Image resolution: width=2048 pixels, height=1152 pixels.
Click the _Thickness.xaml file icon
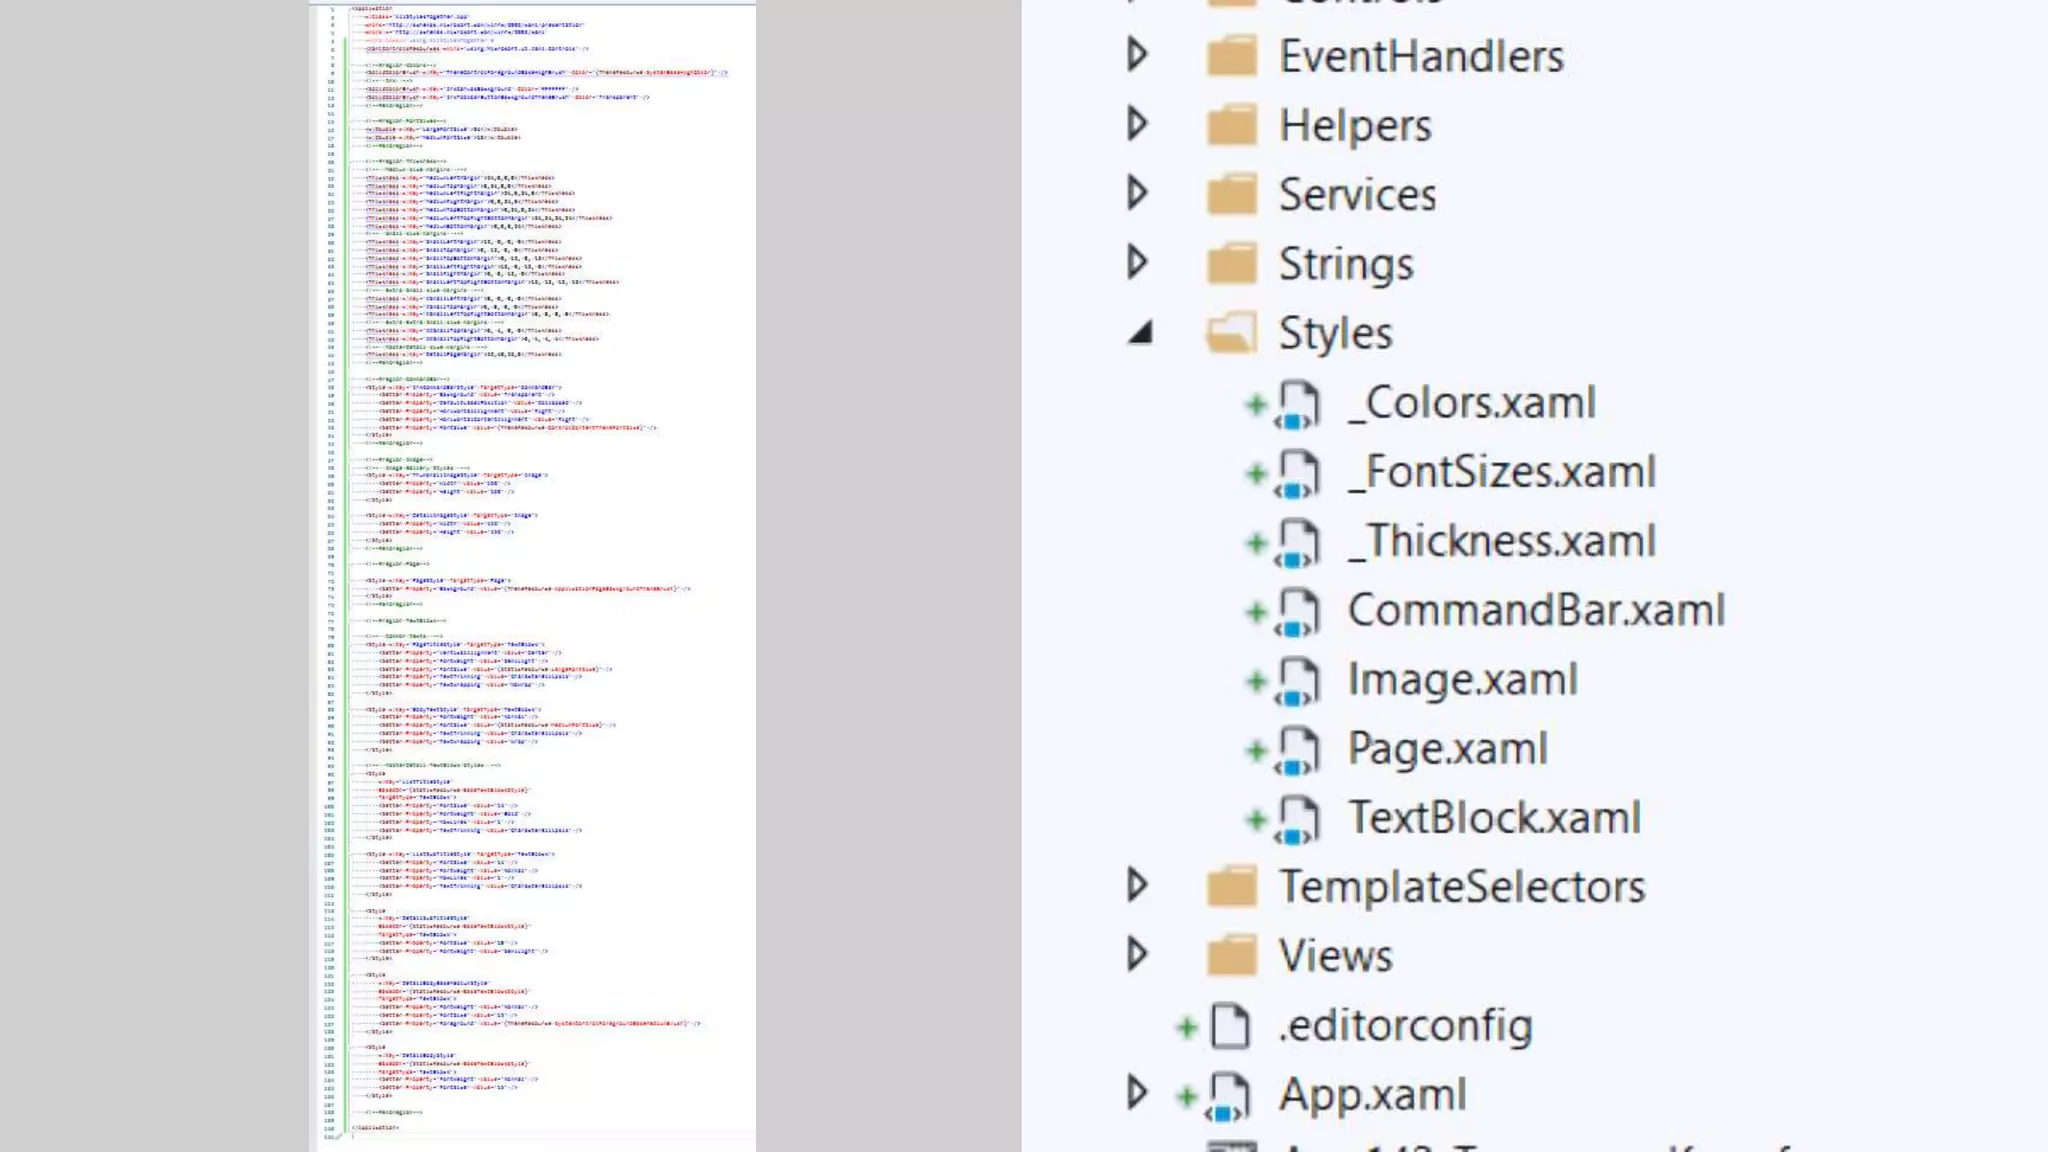click(x=1297, y=542)
